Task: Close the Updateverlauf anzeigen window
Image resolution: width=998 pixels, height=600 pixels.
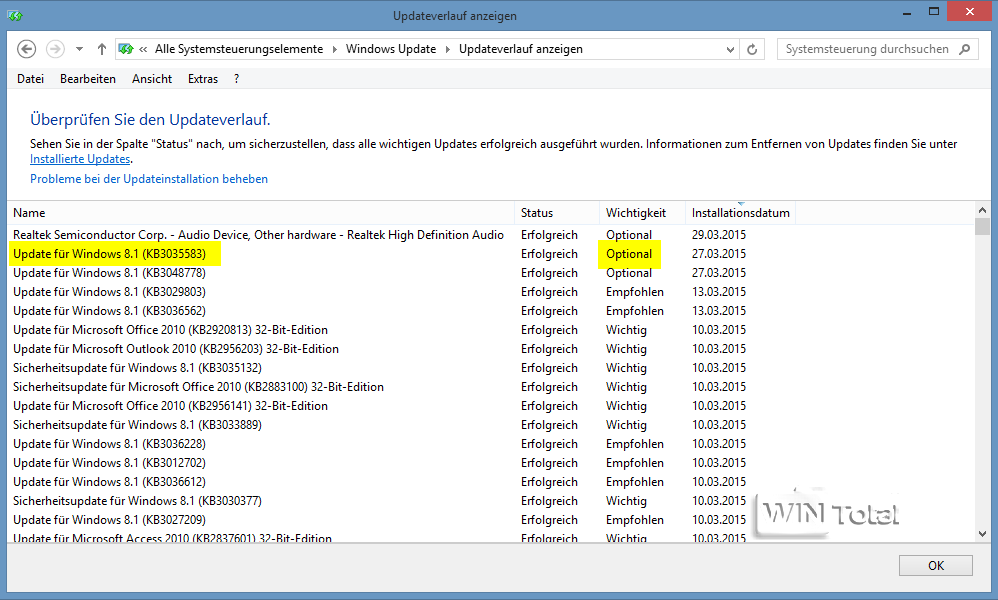Action: [969, 11]
